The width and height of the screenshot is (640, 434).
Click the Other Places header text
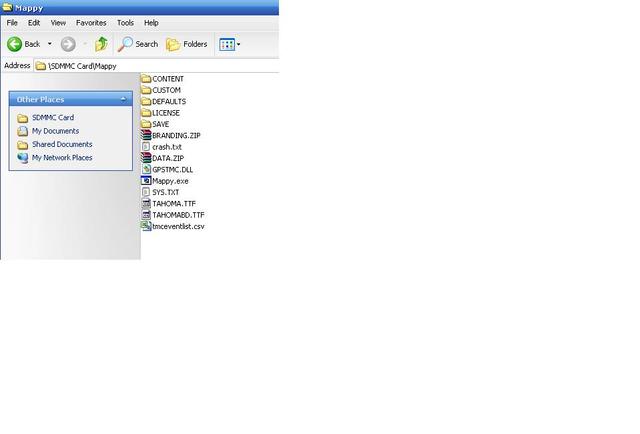tap(40, 100)
